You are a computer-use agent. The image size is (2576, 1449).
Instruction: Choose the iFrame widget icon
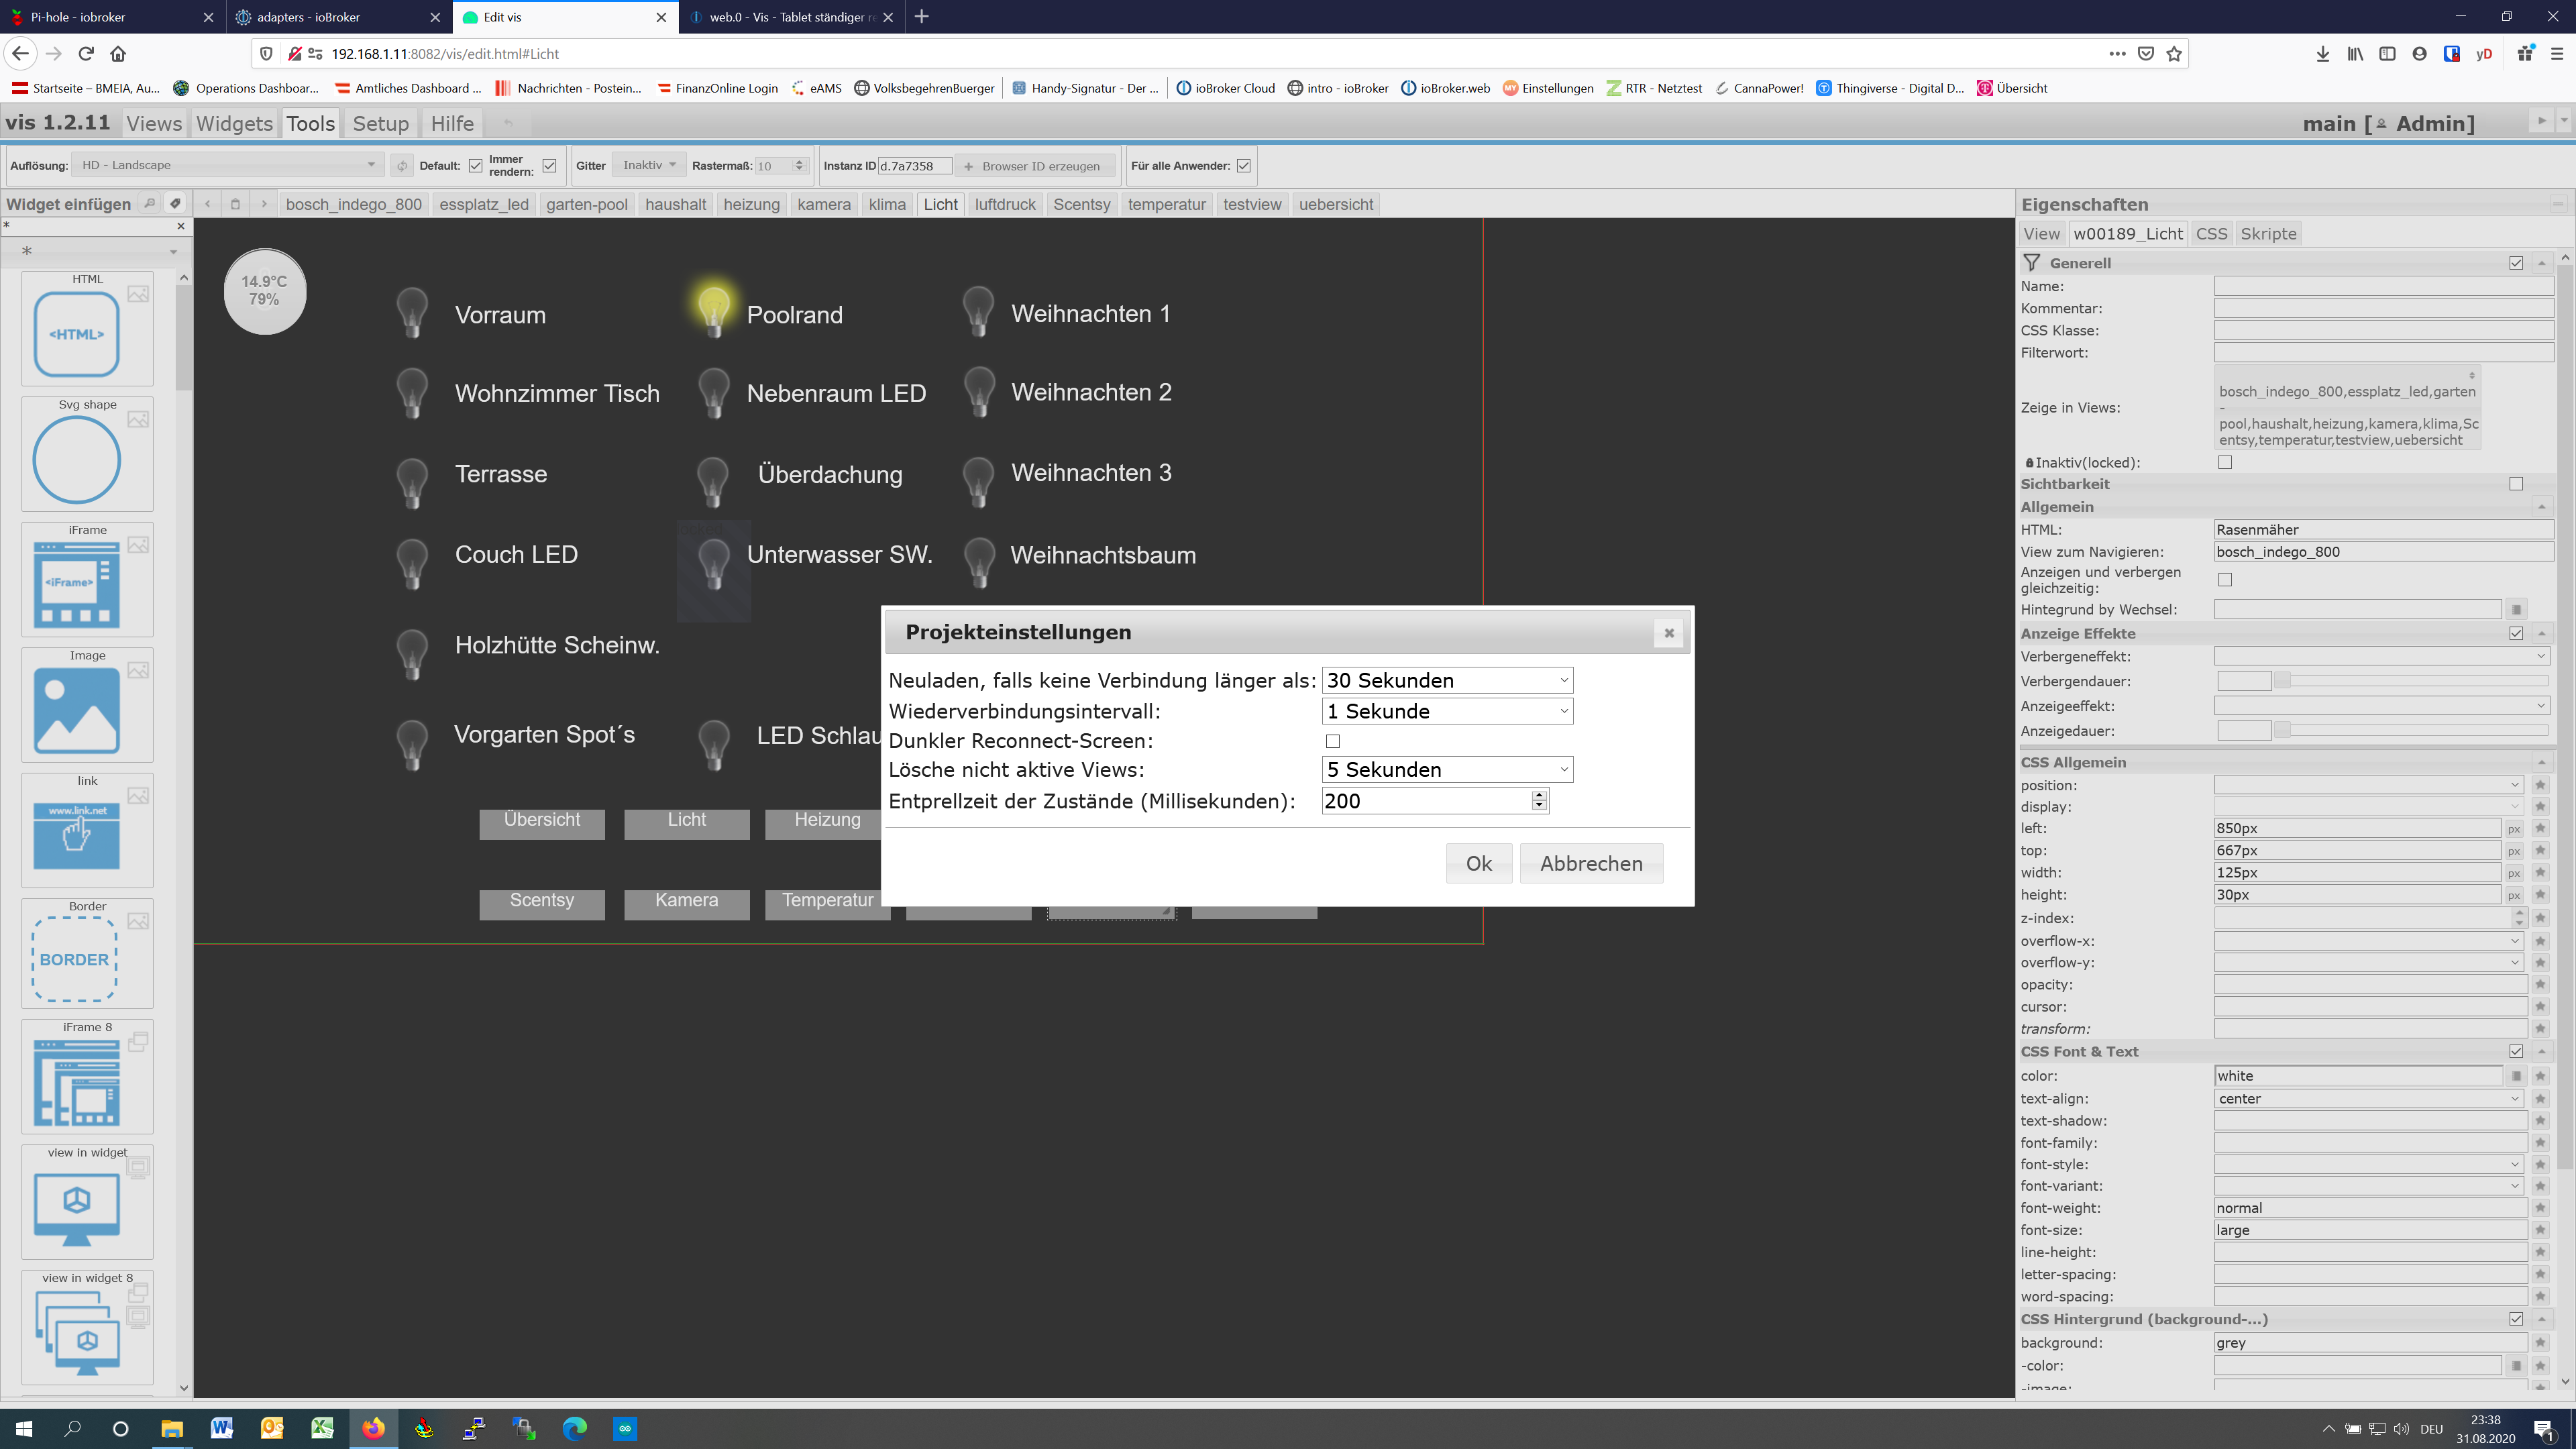pyautogui.click(x=76, y=584)
